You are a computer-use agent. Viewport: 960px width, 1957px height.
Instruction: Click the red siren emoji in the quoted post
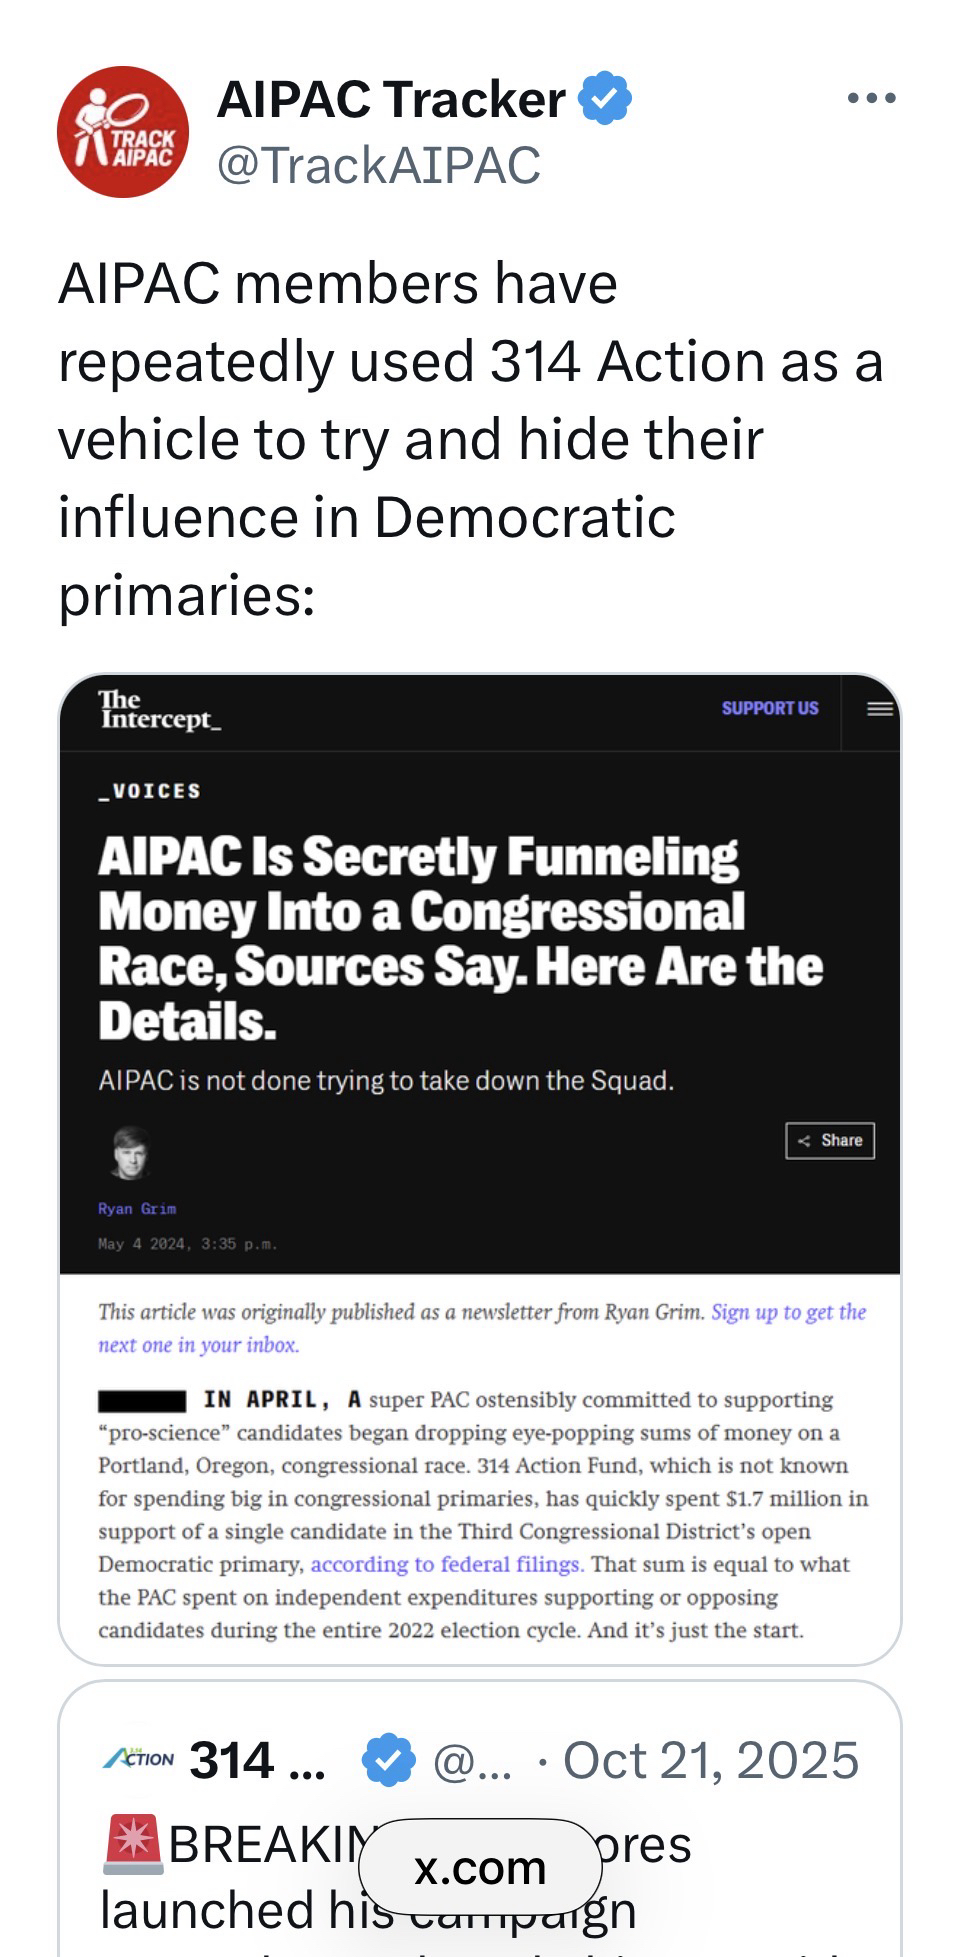point(132,1844)
